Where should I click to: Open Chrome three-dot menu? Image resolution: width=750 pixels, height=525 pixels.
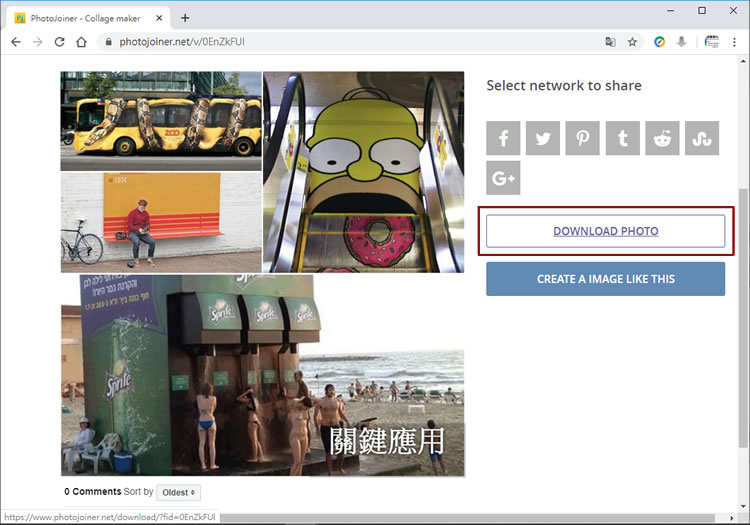click(734, 42)
